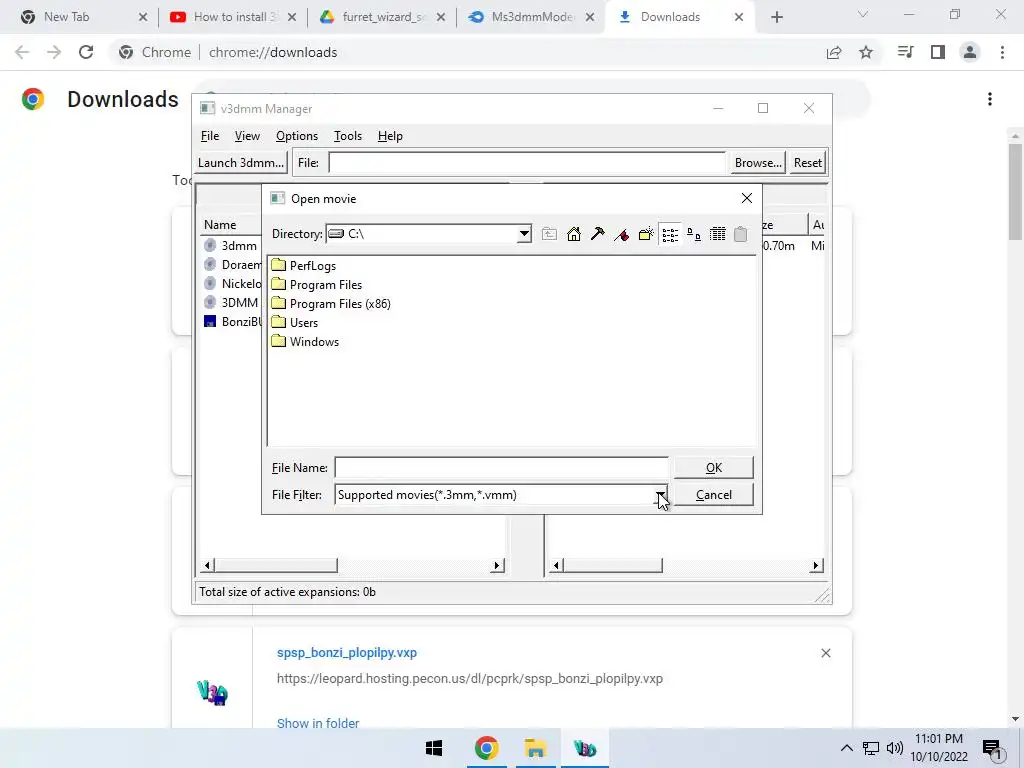Open the Downloads page three-dot menu
Viewport: 1024px width, 768px height.
990,99
